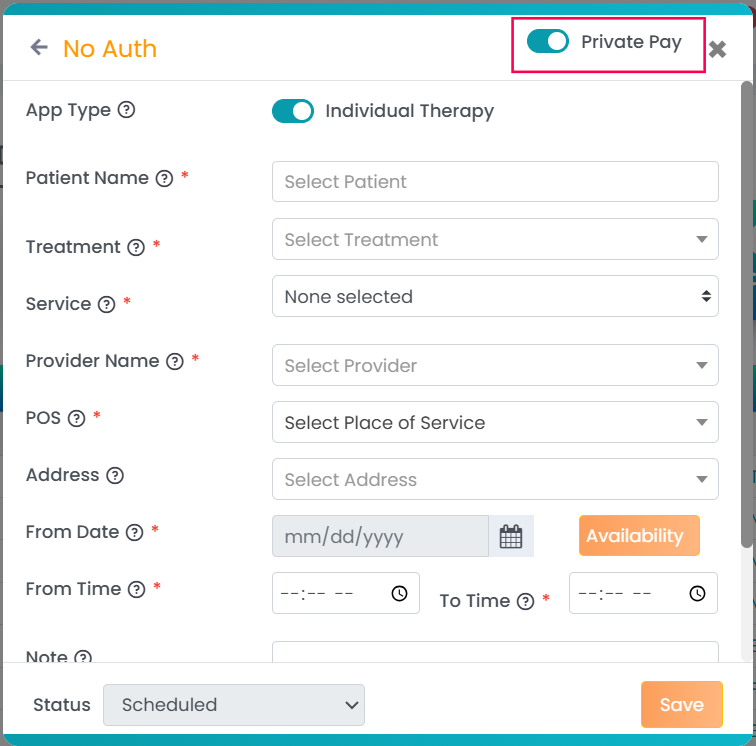Toggle the Individual Therapy switch
This screenshot has width=756, height=746.
[x=293, y=111]
